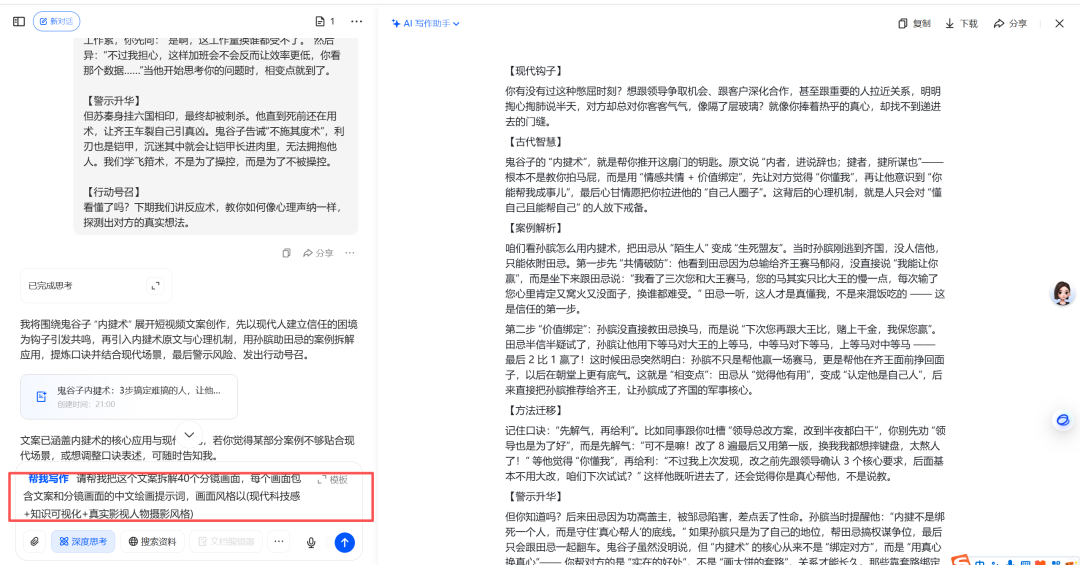The width and height of the screenshot is (1080, 565).
Task: Click the scroll-to-bottom chevron button
Action: coord(189,435)
